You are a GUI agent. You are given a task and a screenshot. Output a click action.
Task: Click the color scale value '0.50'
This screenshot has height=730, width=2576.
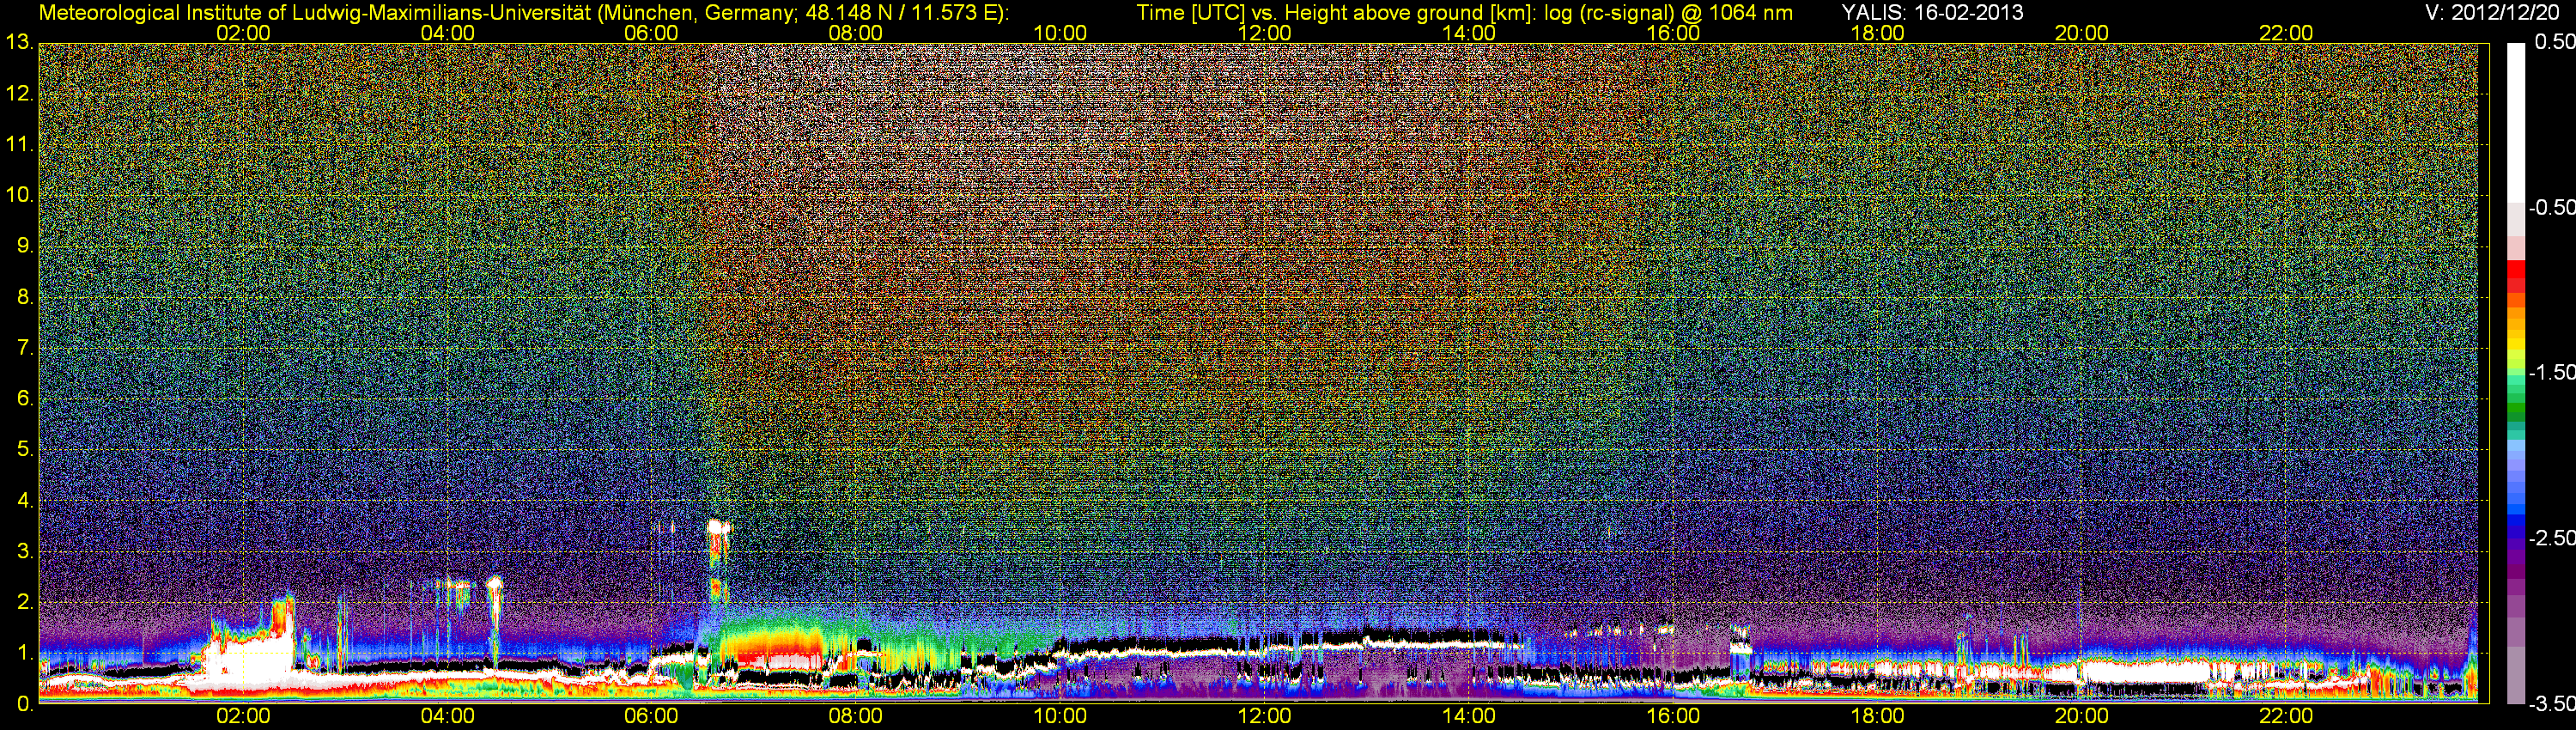point(2555,42)
